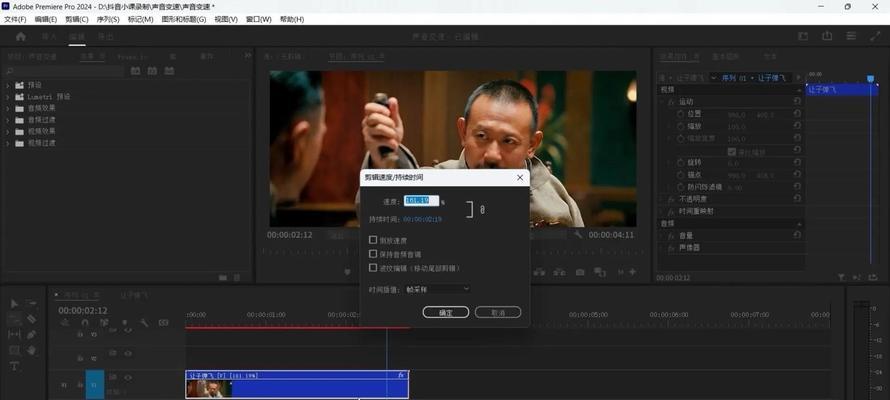Image resolution: width=890 pixels, height=400 pixels.
Task: Open the 时间插值 帧采样 dropdown
Action: (437, 289)
